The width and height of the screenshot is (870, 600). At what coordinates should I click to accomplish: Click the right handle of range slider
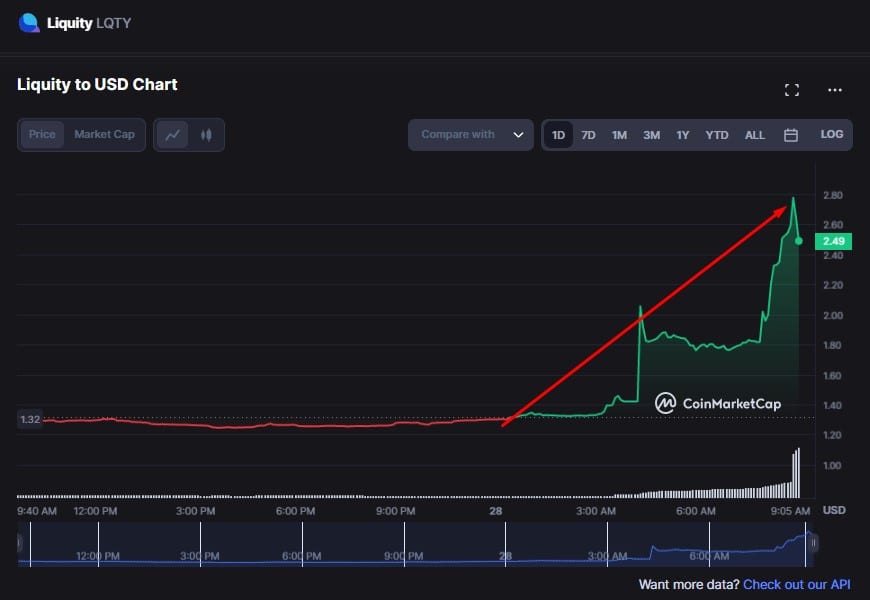tap(814, 543)
